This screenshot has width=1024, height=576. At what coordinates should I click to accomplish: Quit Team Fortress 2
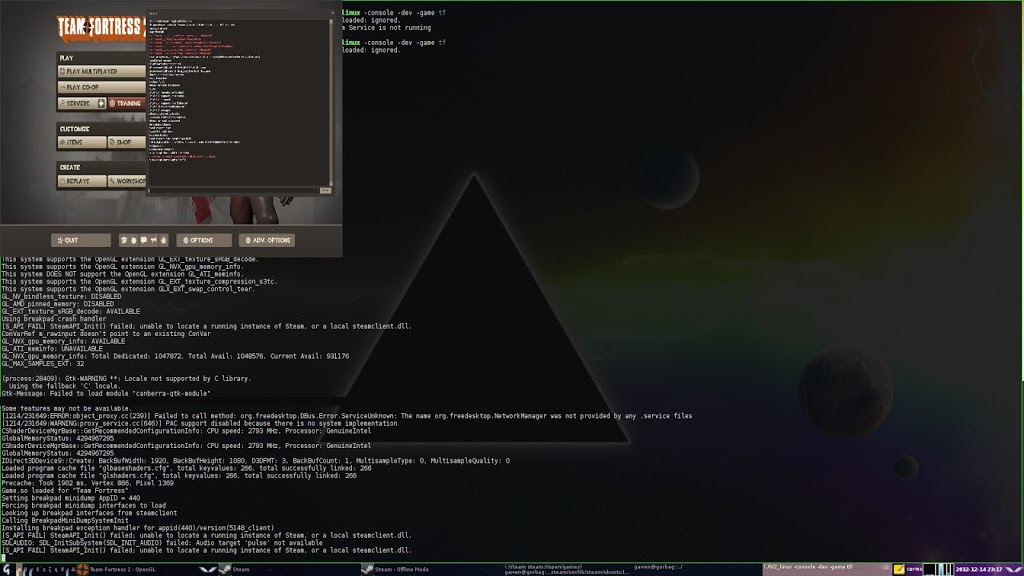coord(81,240)
